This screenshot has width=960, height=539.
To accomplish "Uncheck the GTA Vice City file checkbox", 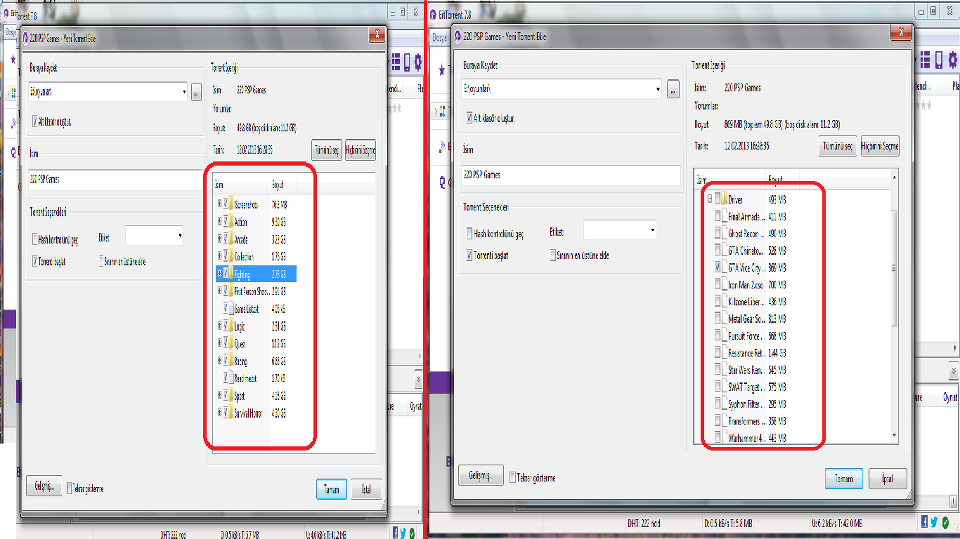I will pos(718,267).
